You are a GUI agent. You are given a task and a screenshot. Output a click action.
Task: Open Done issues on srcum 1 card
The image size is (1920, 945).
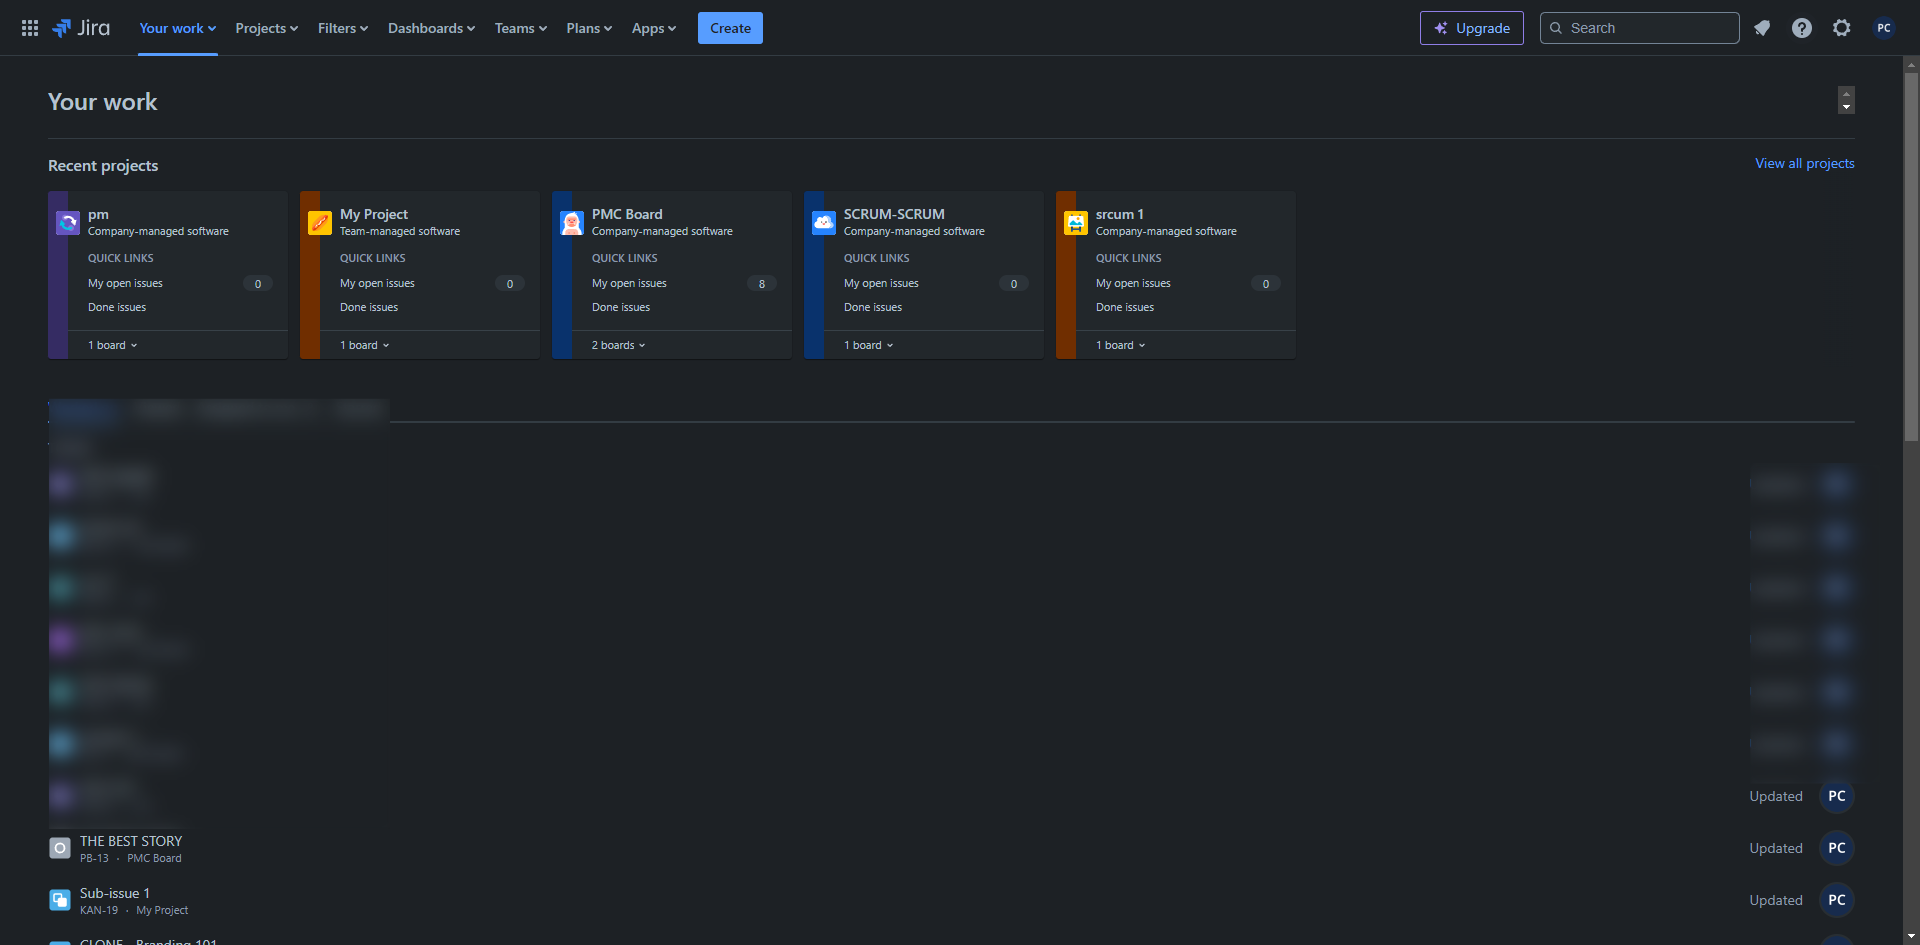(1125, 307)
